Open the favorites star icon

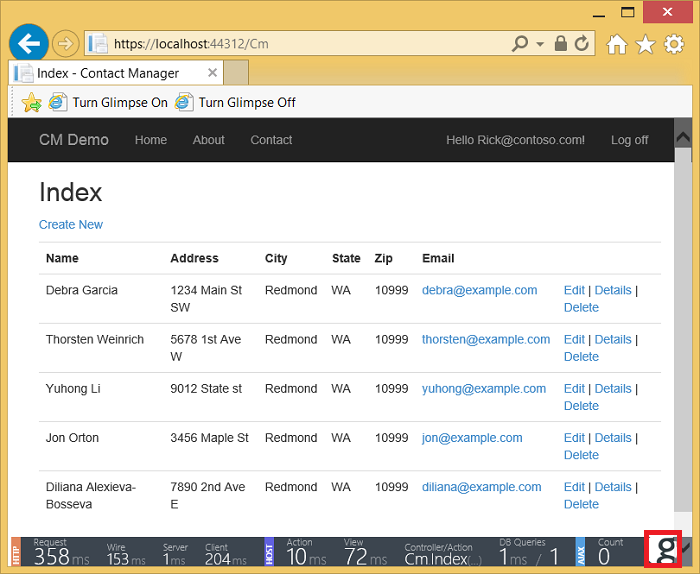(645, 44)
